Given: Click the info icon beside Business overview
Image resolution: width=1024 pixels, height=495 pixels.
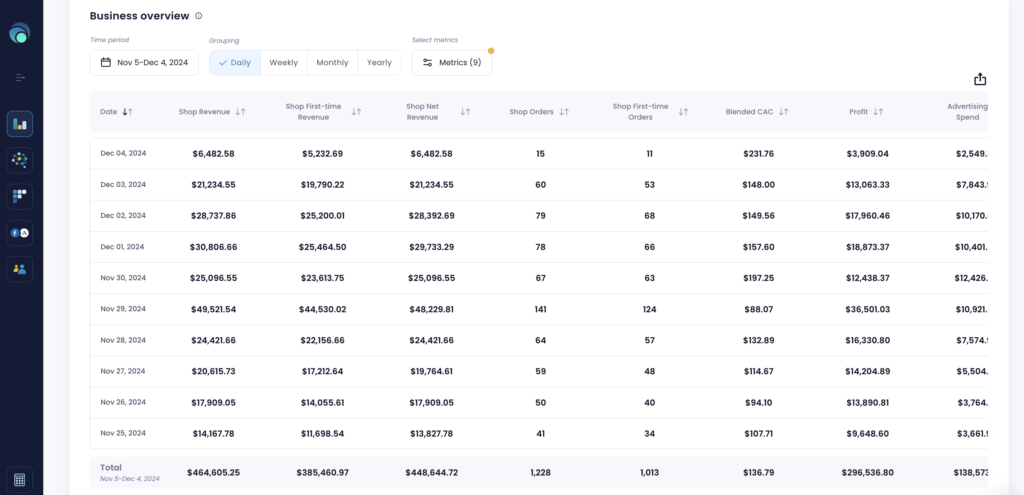Looking at the screenshot, I should pyautogui.click(x=199, y=16).
